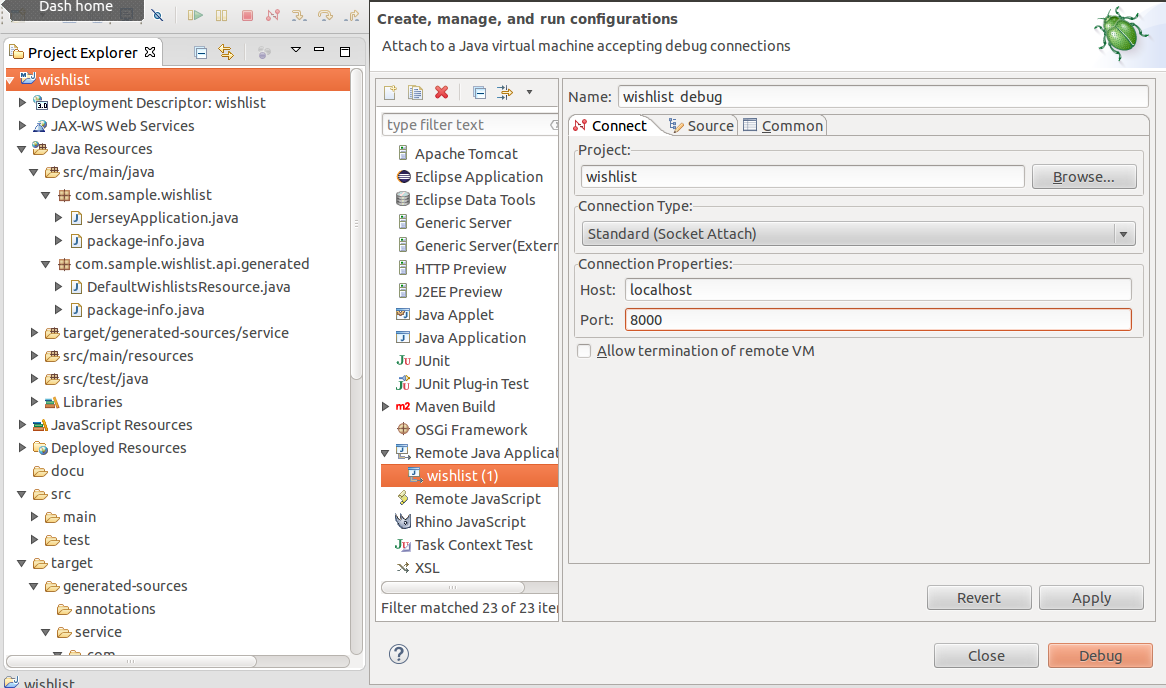Duplicate the selected launch configuration
This screenshot has width=1166, height=688.
coord(416,92)
